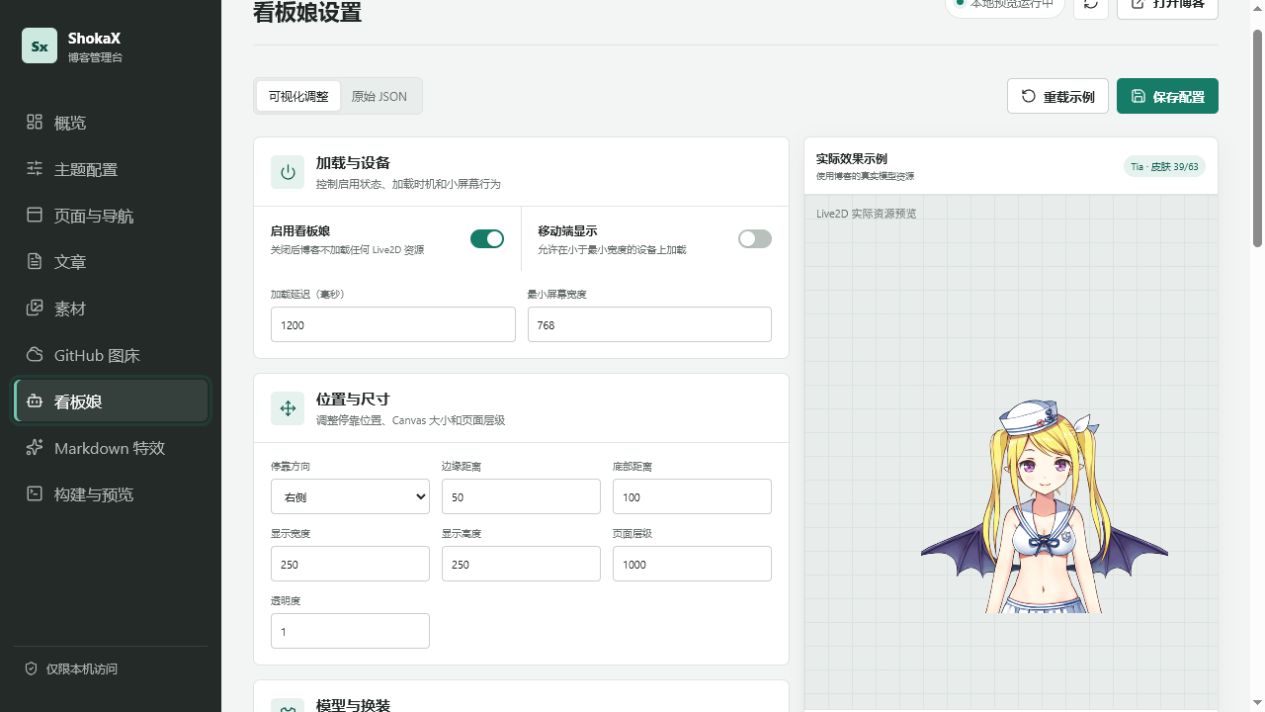
Task: Click the 实际效果示例 heading
Action: 851,158
